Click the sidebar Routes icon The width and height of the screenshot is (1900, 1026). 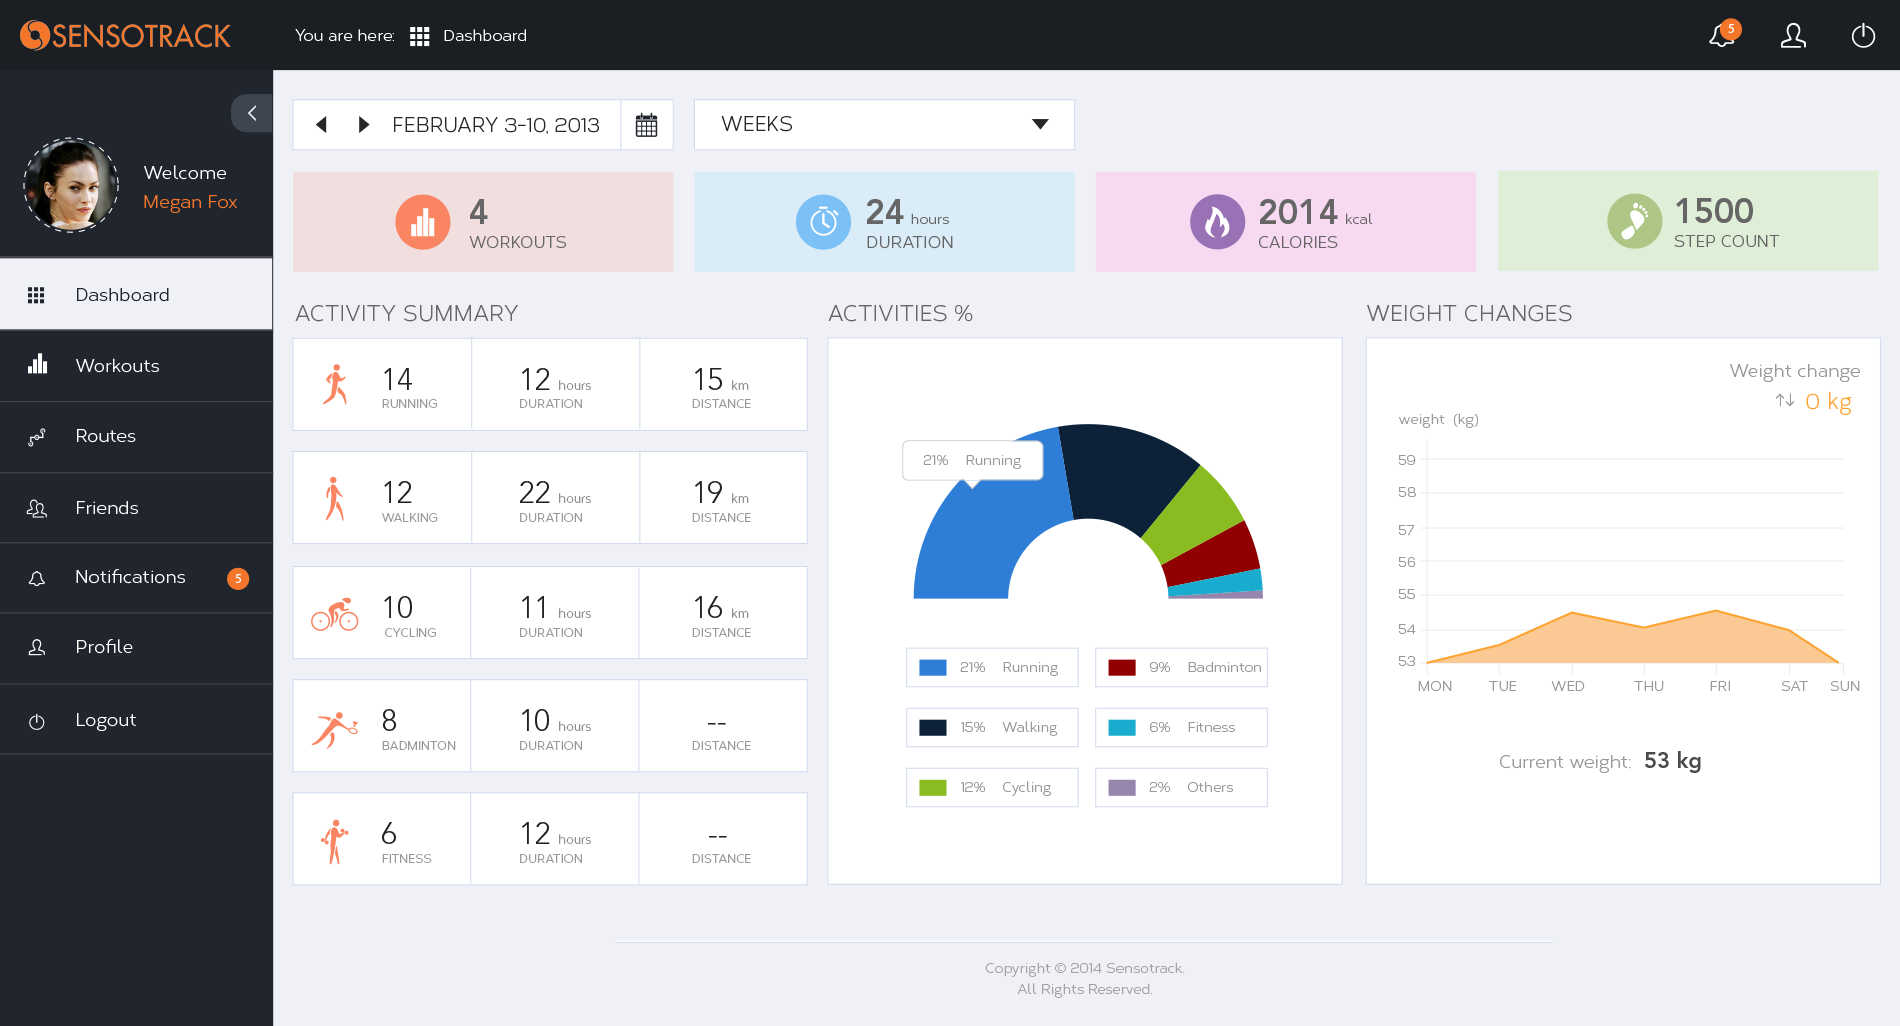tap(37, 437)
